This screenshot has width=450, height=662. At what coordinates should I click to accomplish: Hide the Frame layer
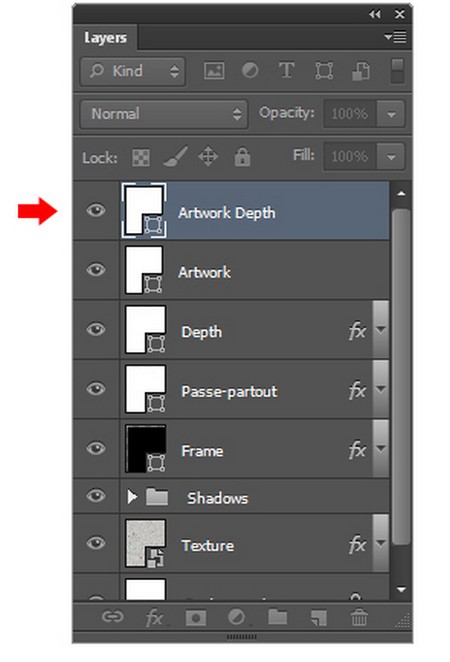(x=96, y=448)
